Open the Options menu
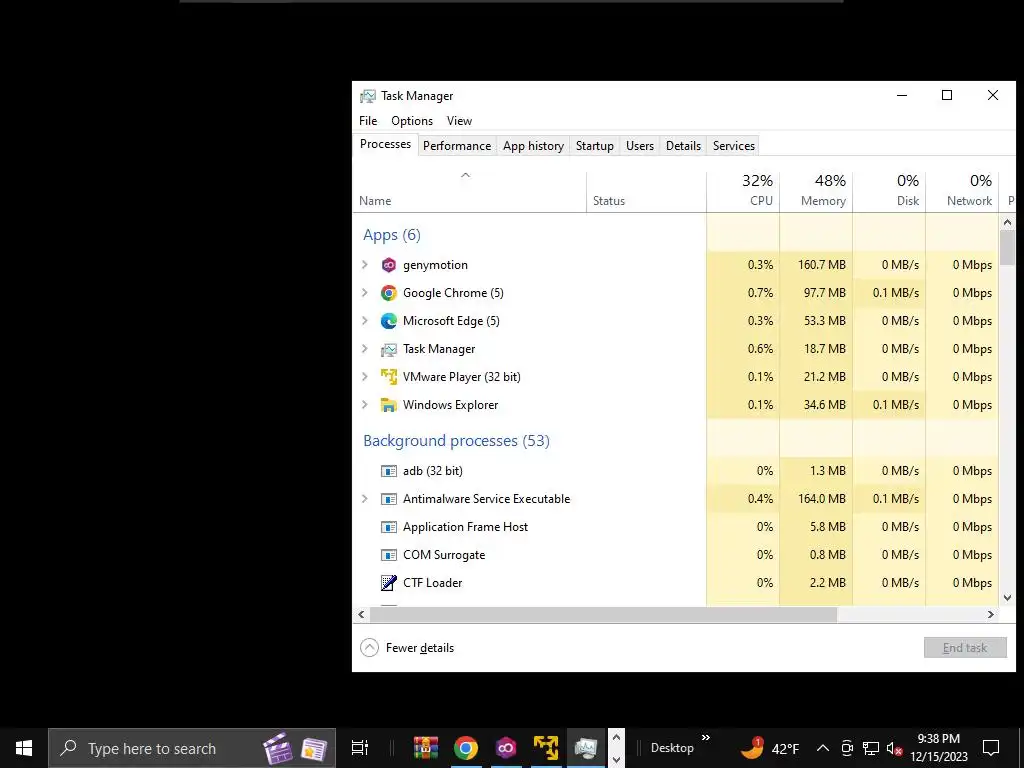The width and height of the screenshot is (1024, 768). click(412, 121)
